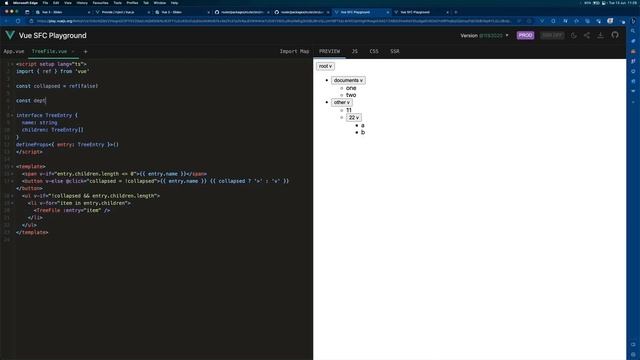Switch to the Provide / Inject Vue.js browser tab
The image size is (640, 360).
(x=121, y=12)
